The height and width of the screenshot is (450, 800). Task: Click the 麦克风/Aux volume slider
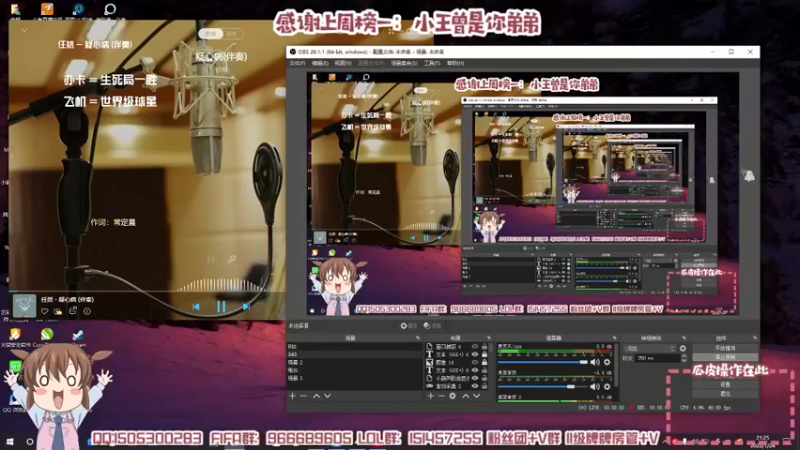click(543, 362)
